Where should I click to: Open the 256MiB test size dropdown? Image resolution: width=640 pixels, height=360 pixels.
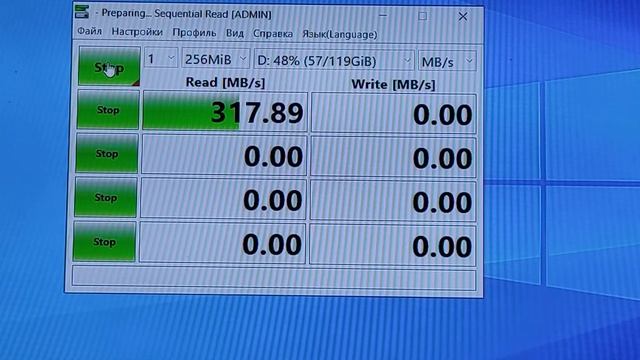216,60
